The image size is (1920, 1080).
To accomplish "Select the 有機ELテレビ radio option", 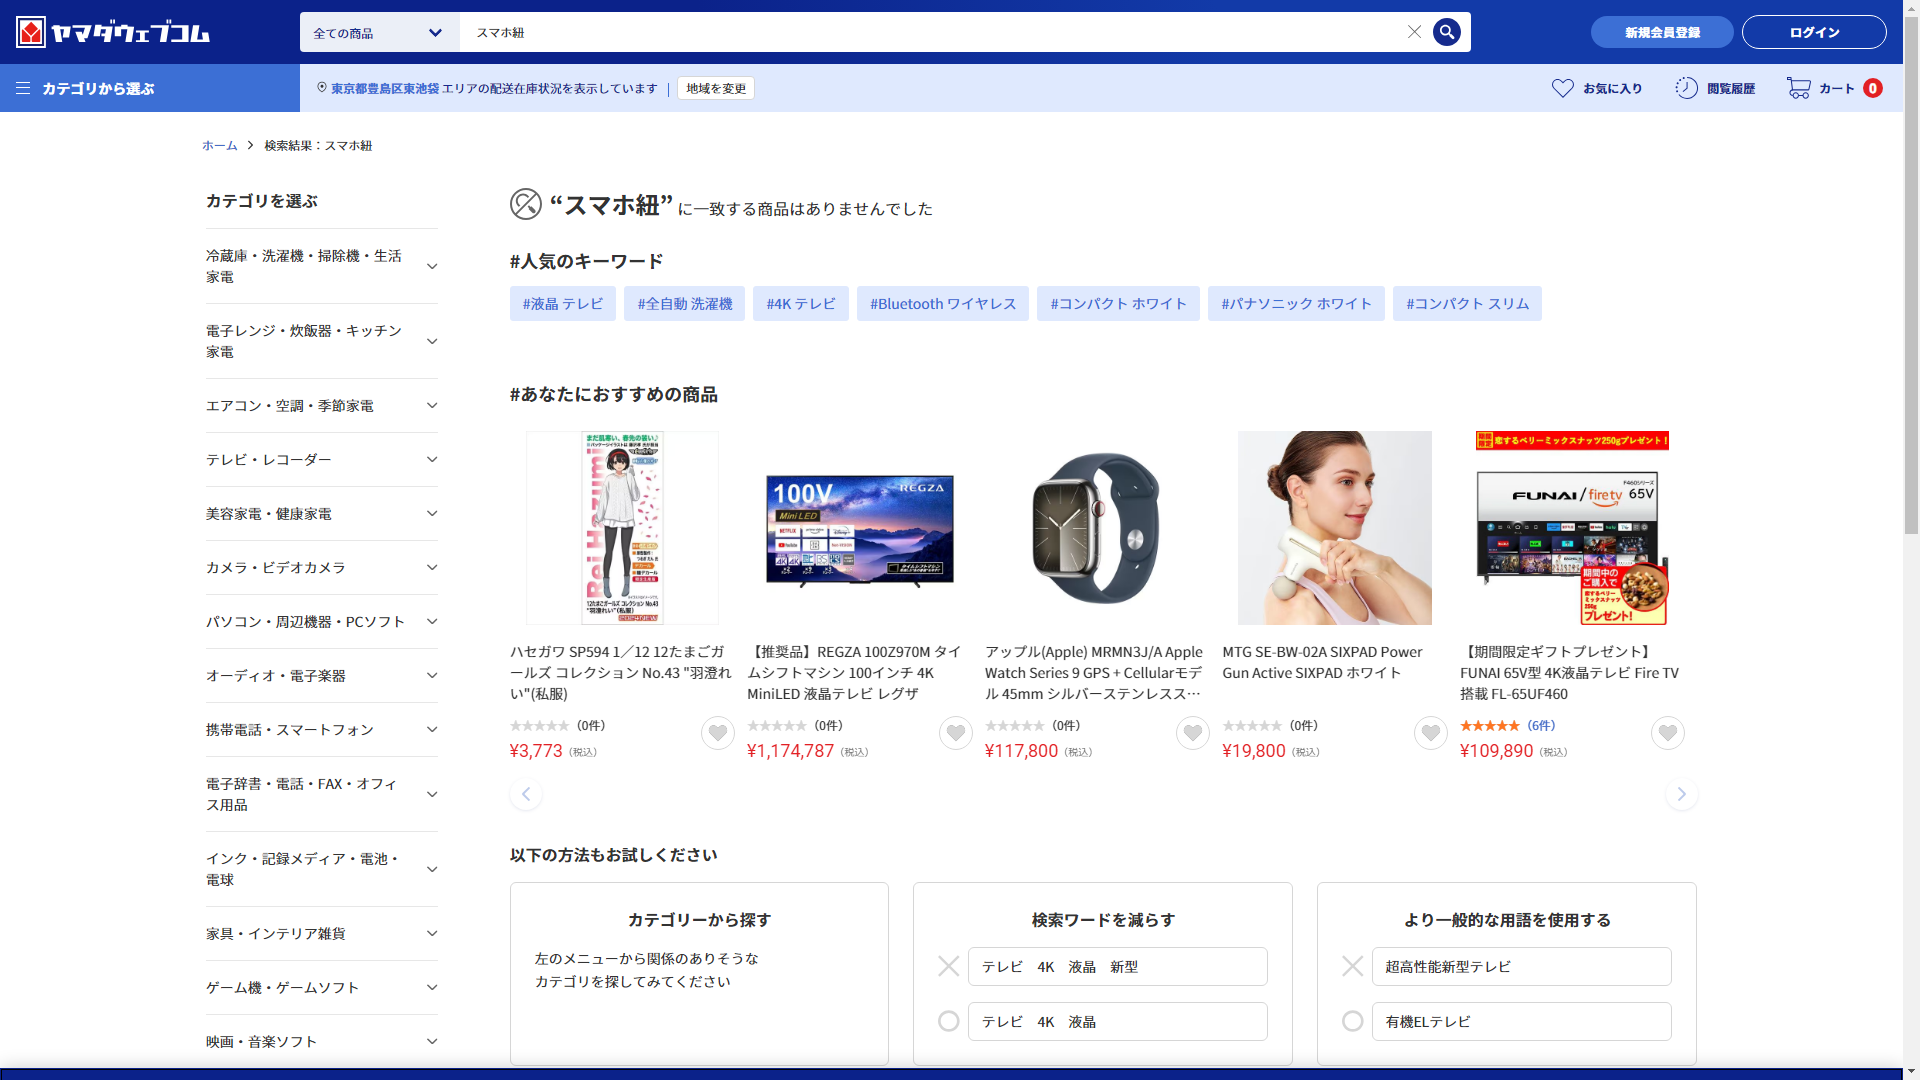I will click(x=1352, y=1021).
